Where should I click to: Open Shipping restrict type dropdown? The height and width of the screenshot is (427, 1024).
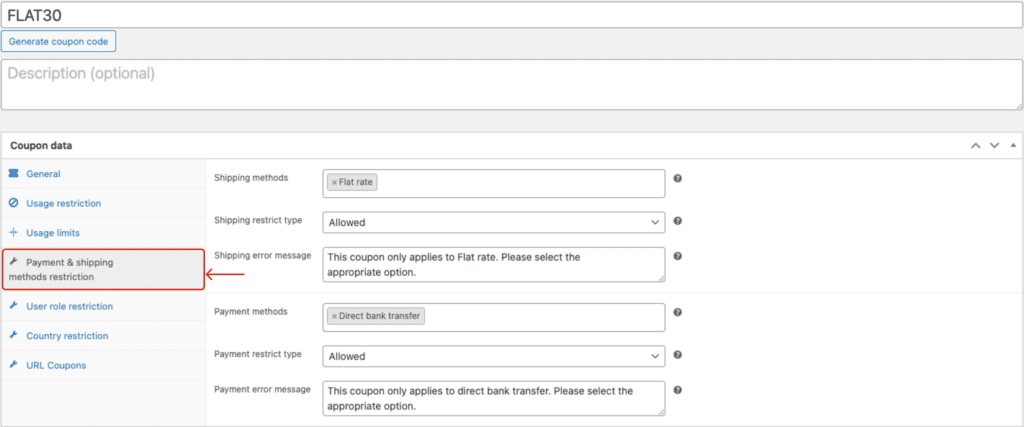pos(493,222)
